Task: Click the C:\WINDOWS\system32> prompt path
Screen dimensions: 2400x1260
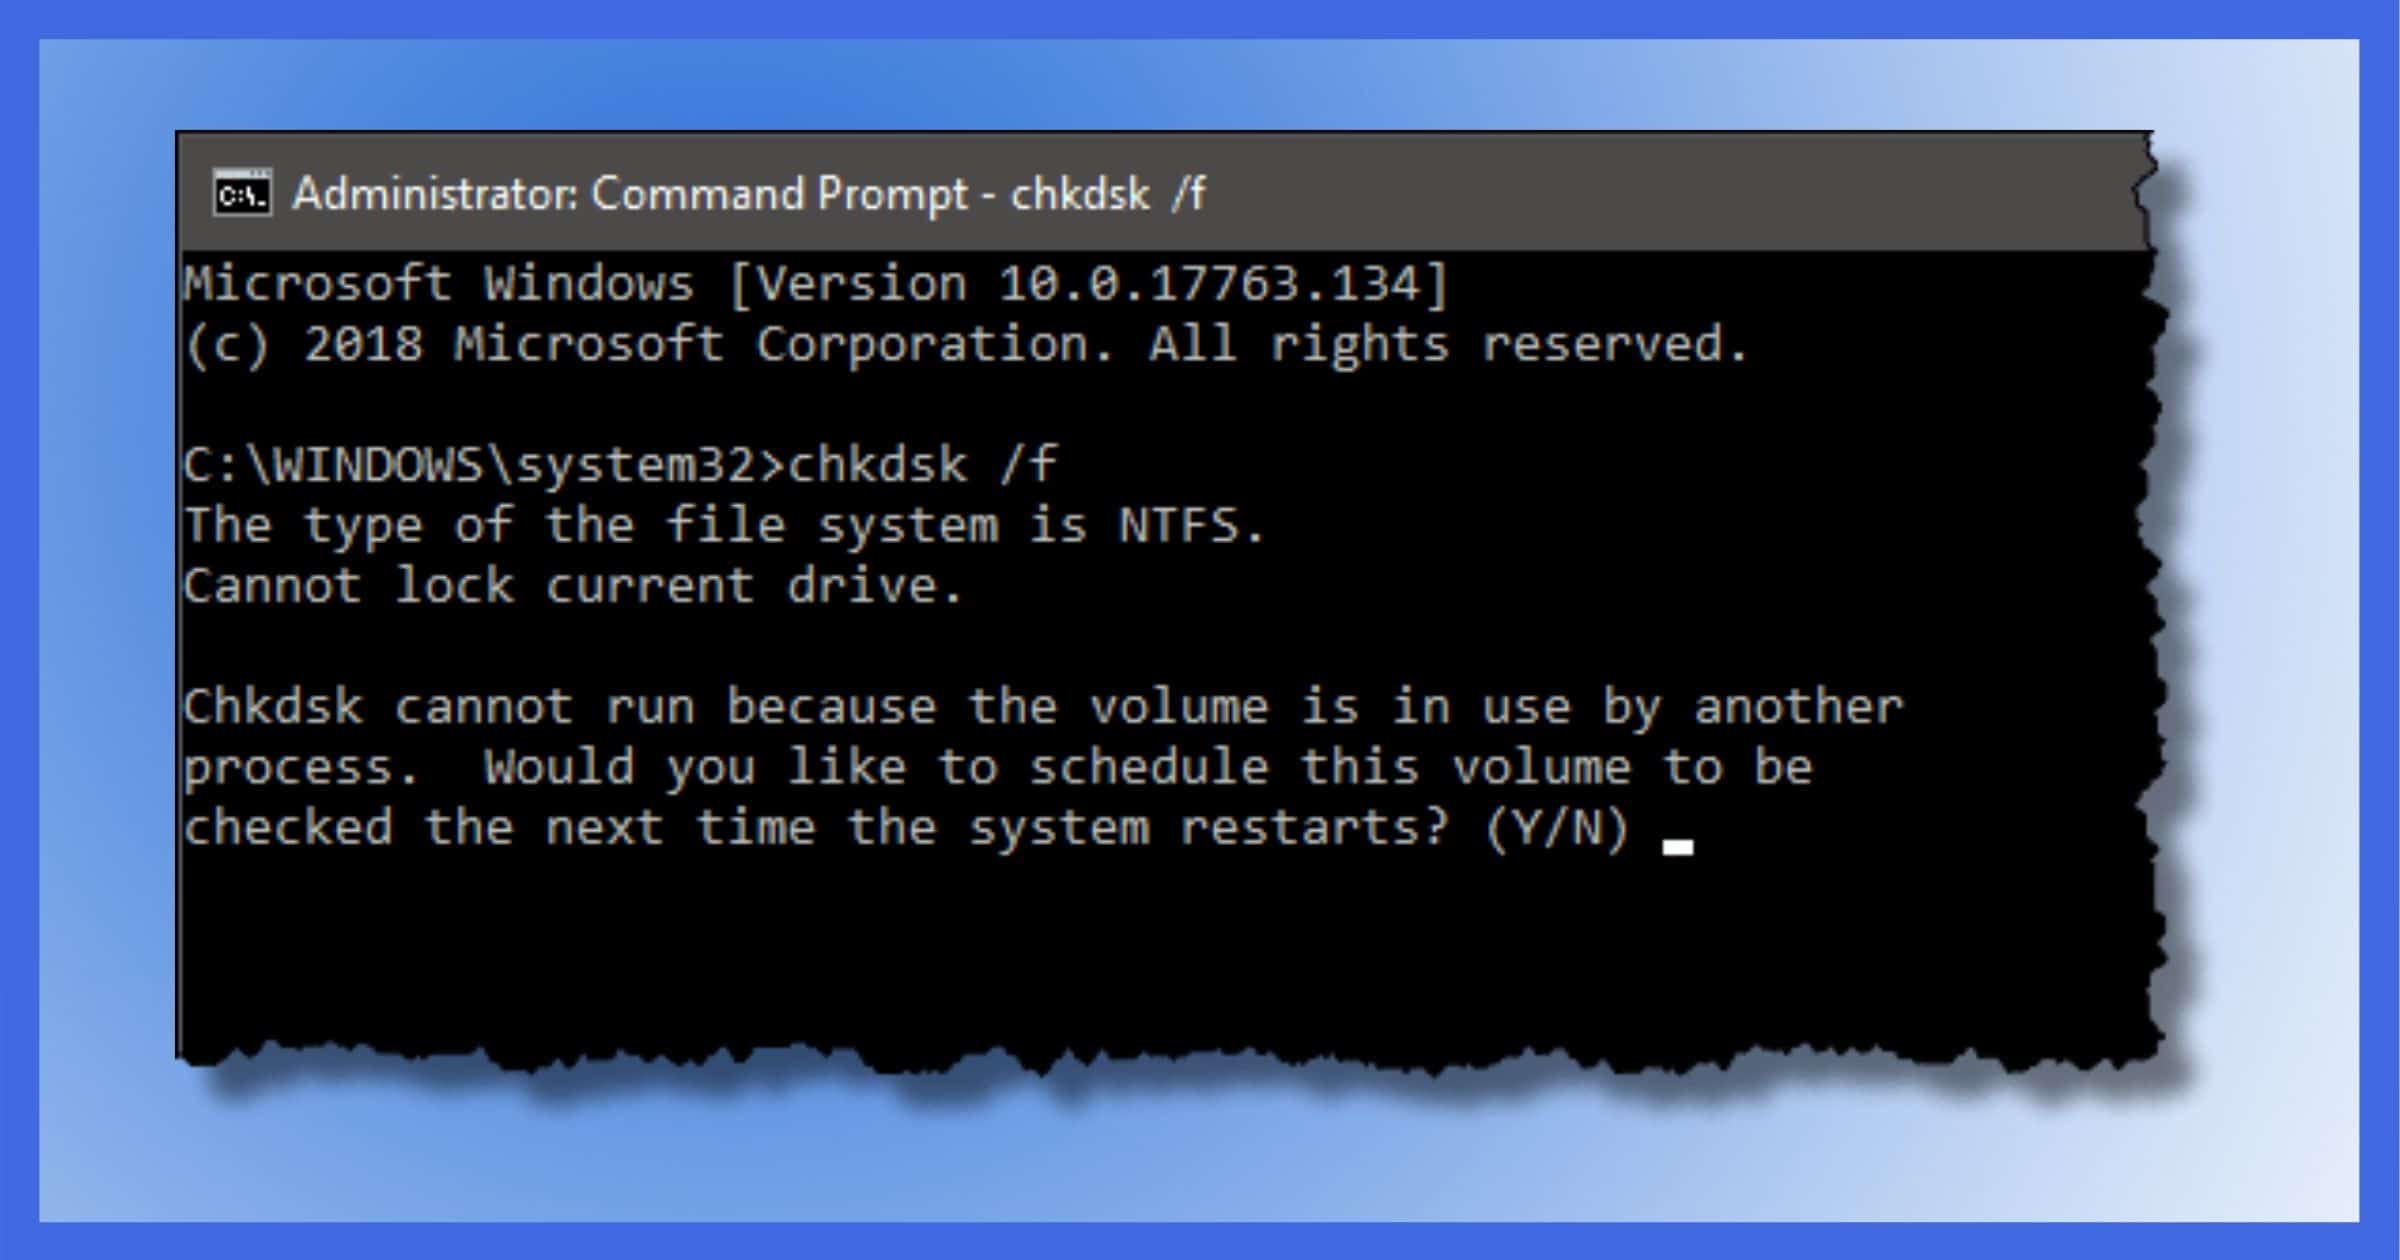Action: [x=484, y=465]
